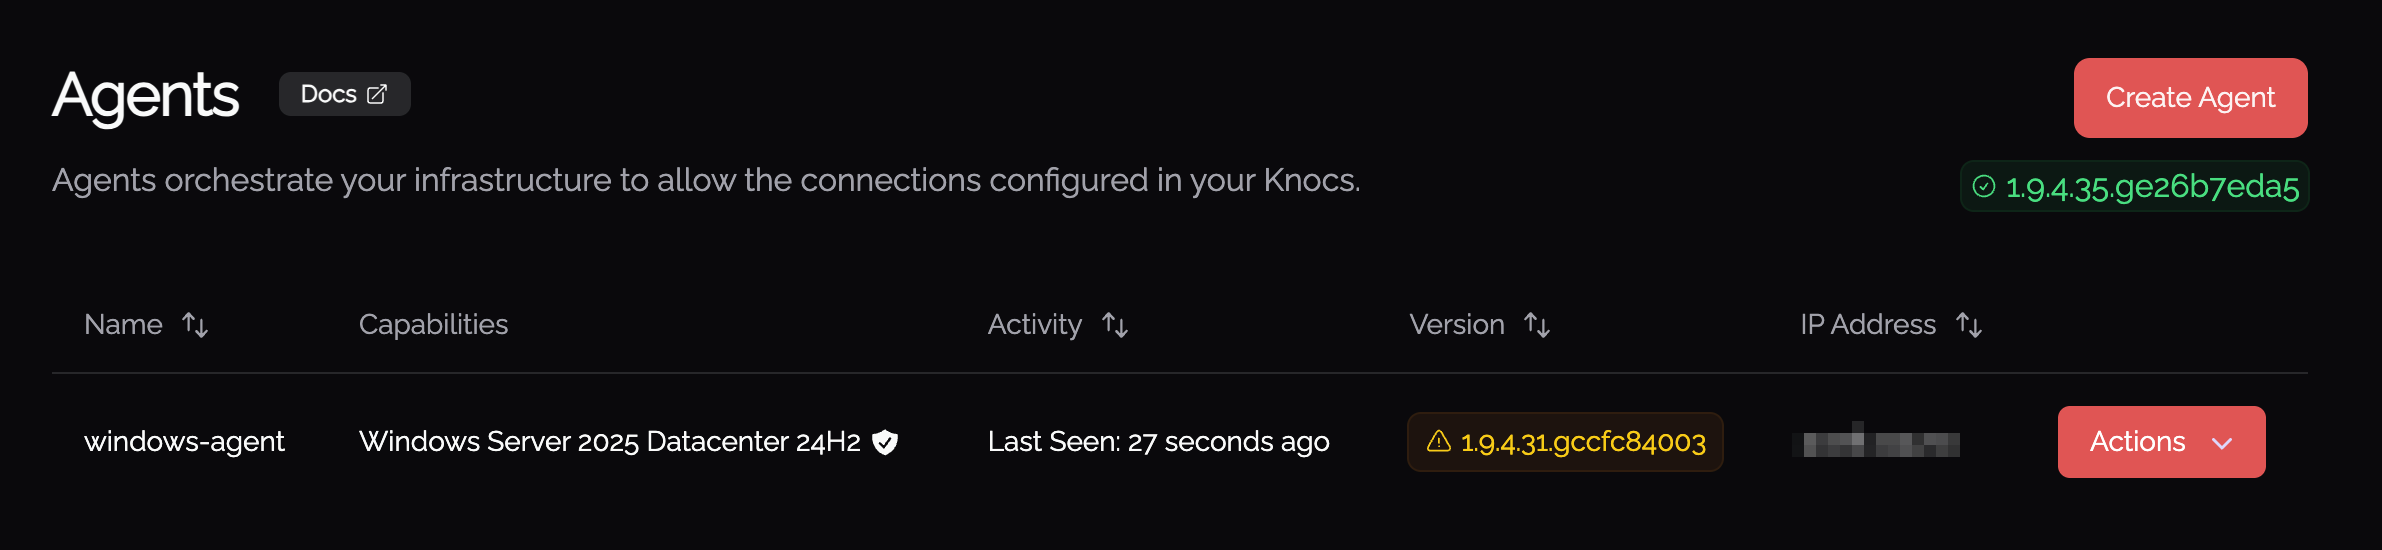
Task: Select the windows-agent name in the table
Action: [x=184, y=442]
